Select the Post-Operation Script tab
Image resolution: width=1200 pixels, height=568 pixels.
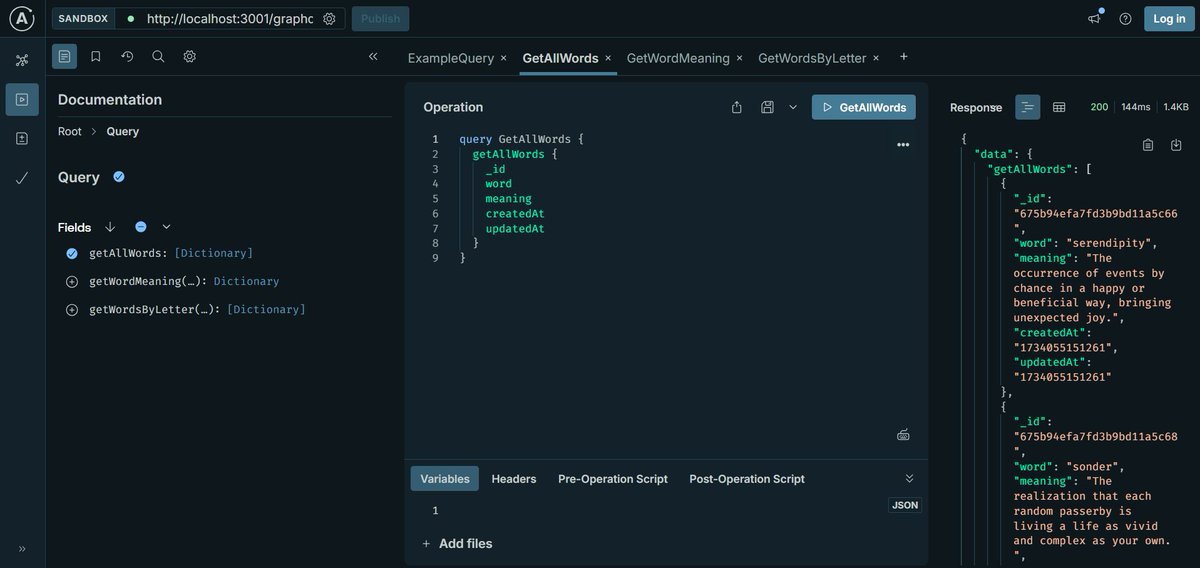pos(747,479)
